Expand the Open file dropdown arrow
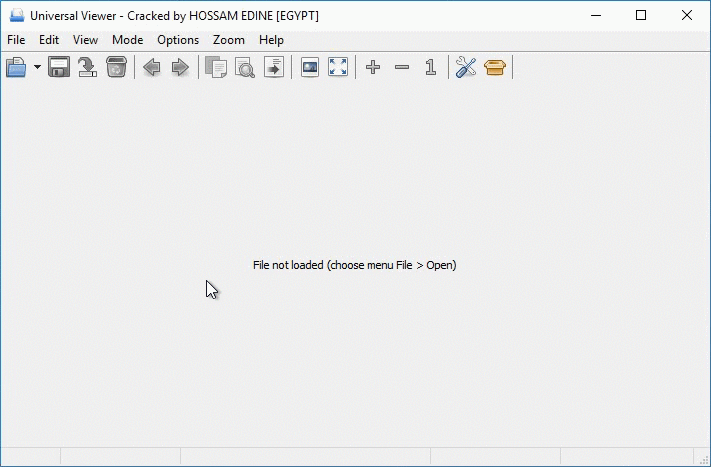711x467 pixels. [x=37, y=67]
